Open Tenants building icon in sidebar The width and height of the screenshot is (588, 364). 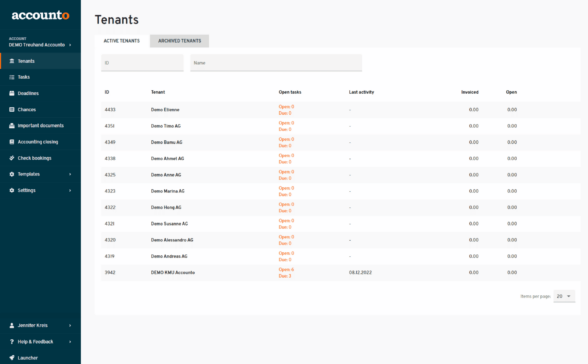pyautogui.click(x=12, y=61)
